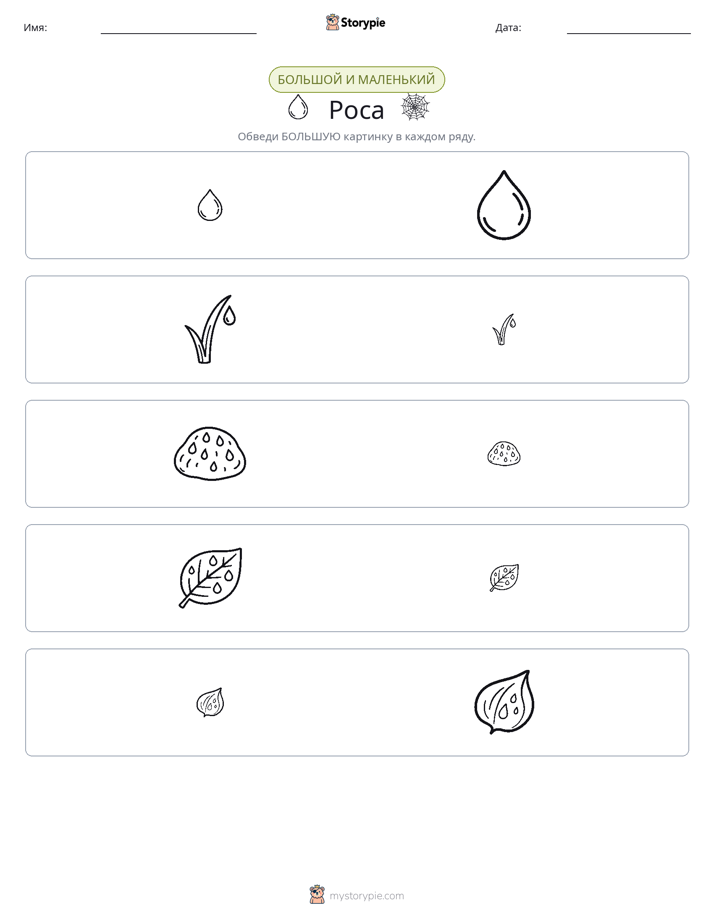Screen dimensions: 714x924
Task: Click the Дата date line
Action: (x=629, y=32)
